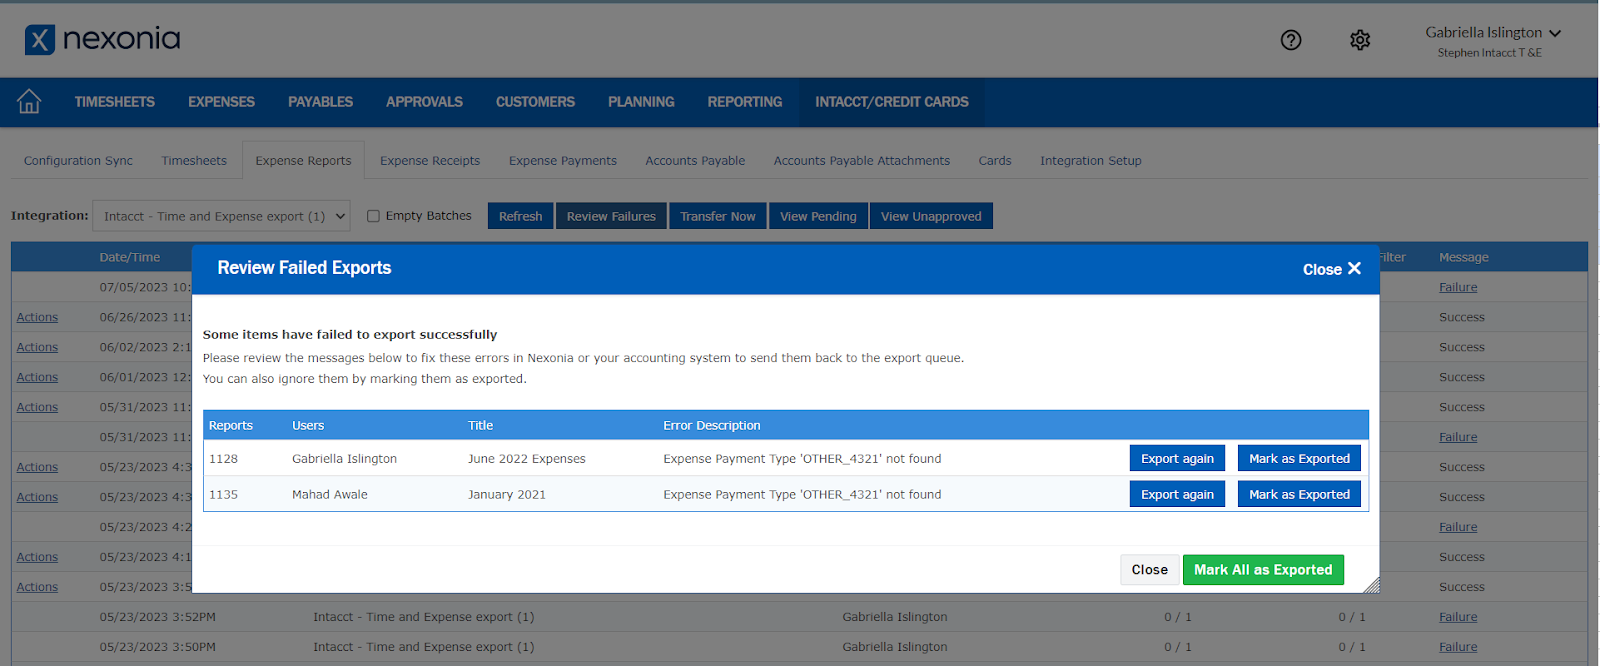Screen dimensions: 1600x666
Task: Switch to the Configuration Sync tab
Action: tap(78, 161)
